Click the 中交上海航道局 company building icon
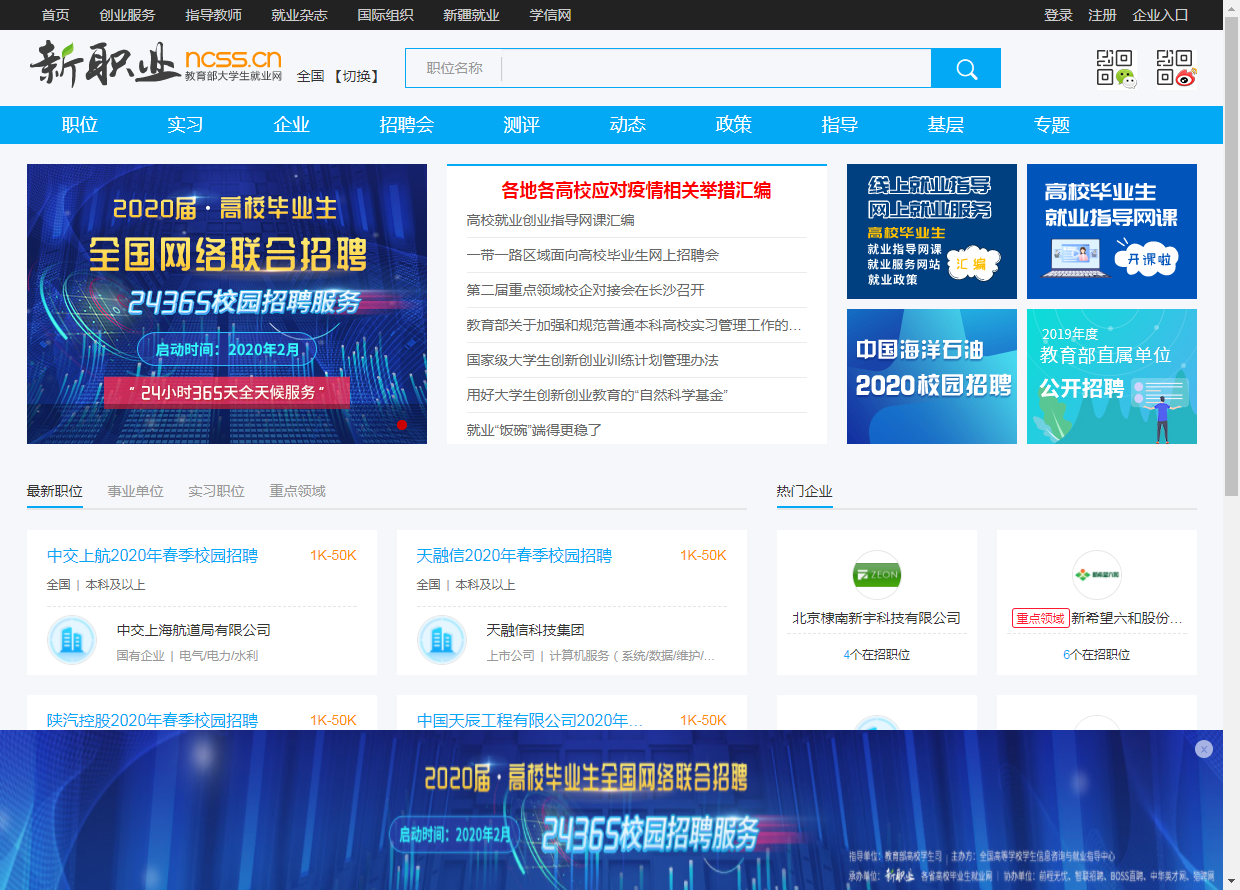Screen dimensions: 1240x890 tap(72, 640)
